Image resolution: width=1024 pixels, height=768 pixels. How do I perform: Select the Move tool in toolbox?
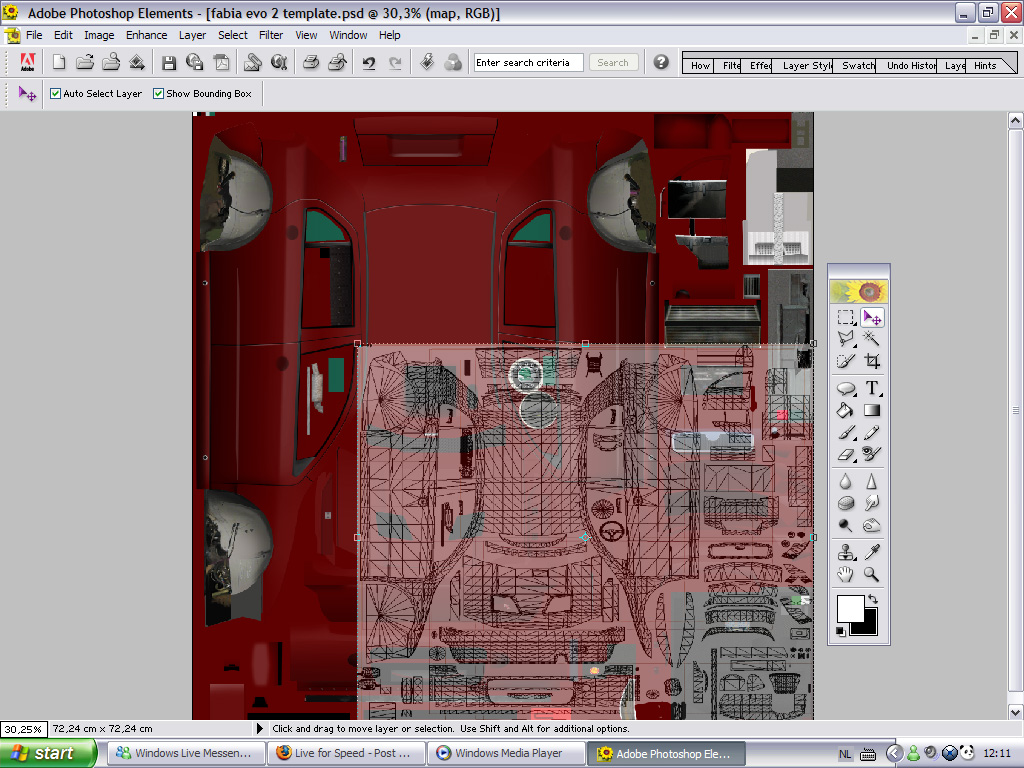(872, 317)
